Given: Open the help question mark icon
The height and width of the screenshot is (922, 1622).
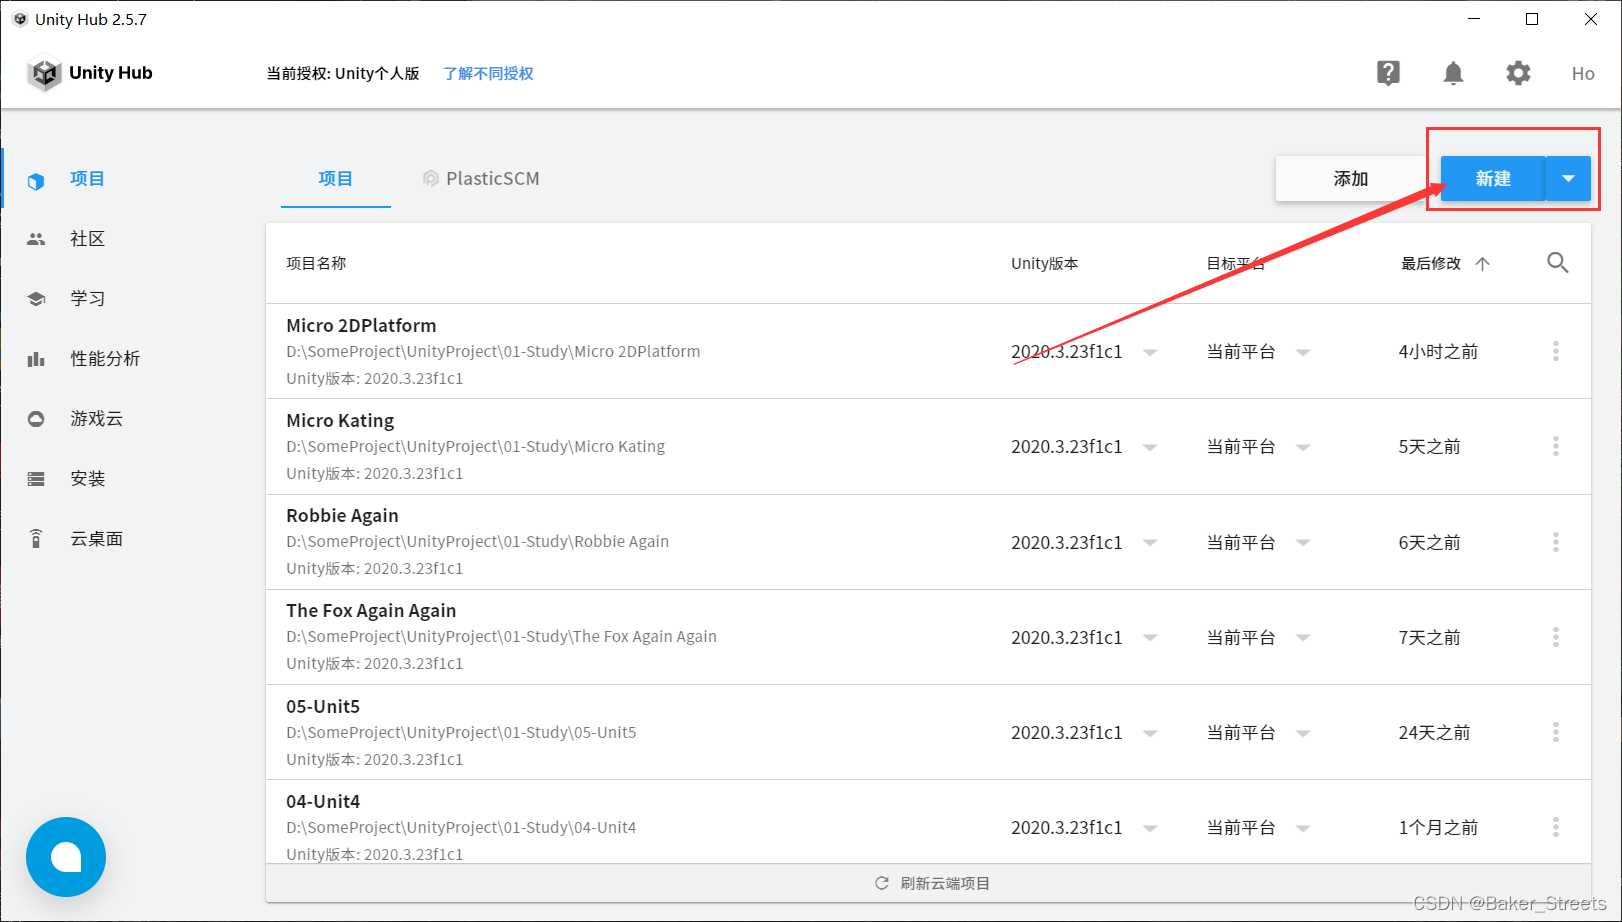Looking at the screenshot, I should pyautogui.click(x=1388, y=73).
